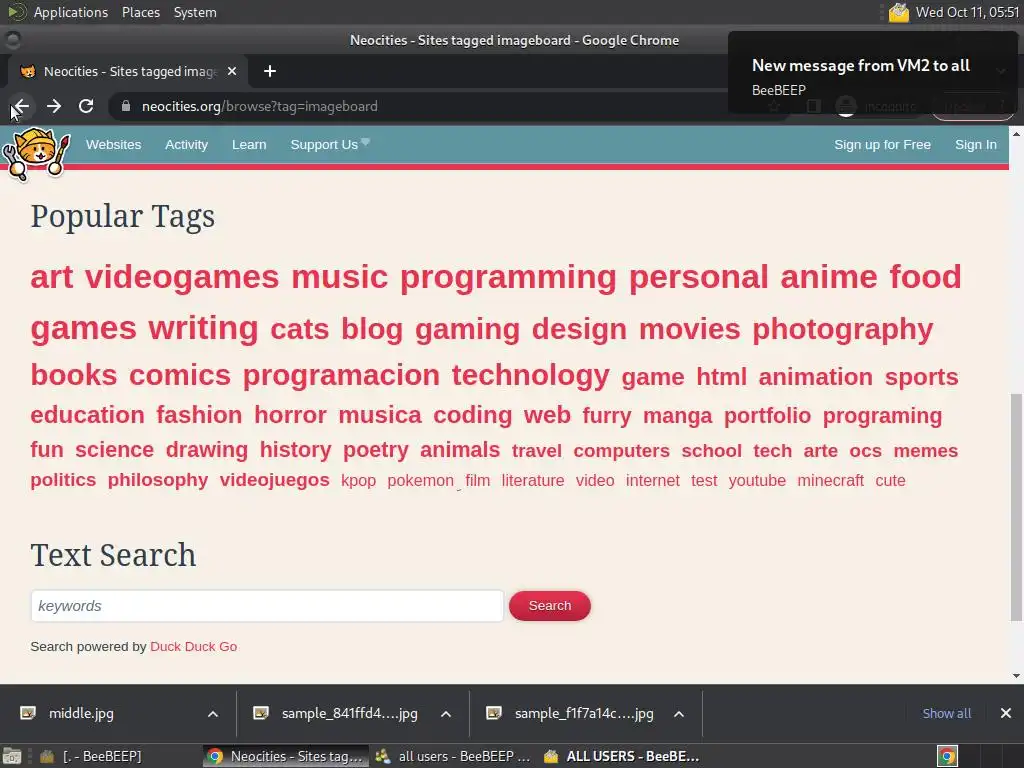Screen dimensions: 1024x768
Task: Select the cute tag
Action: click(890, 481)
